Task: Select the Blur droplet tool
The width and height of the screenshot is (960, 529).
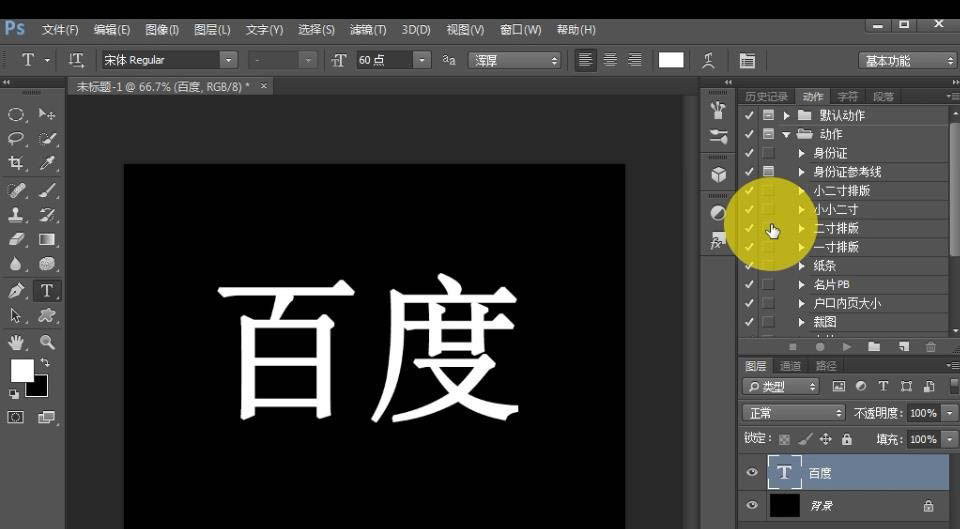Action: point(16,264)
